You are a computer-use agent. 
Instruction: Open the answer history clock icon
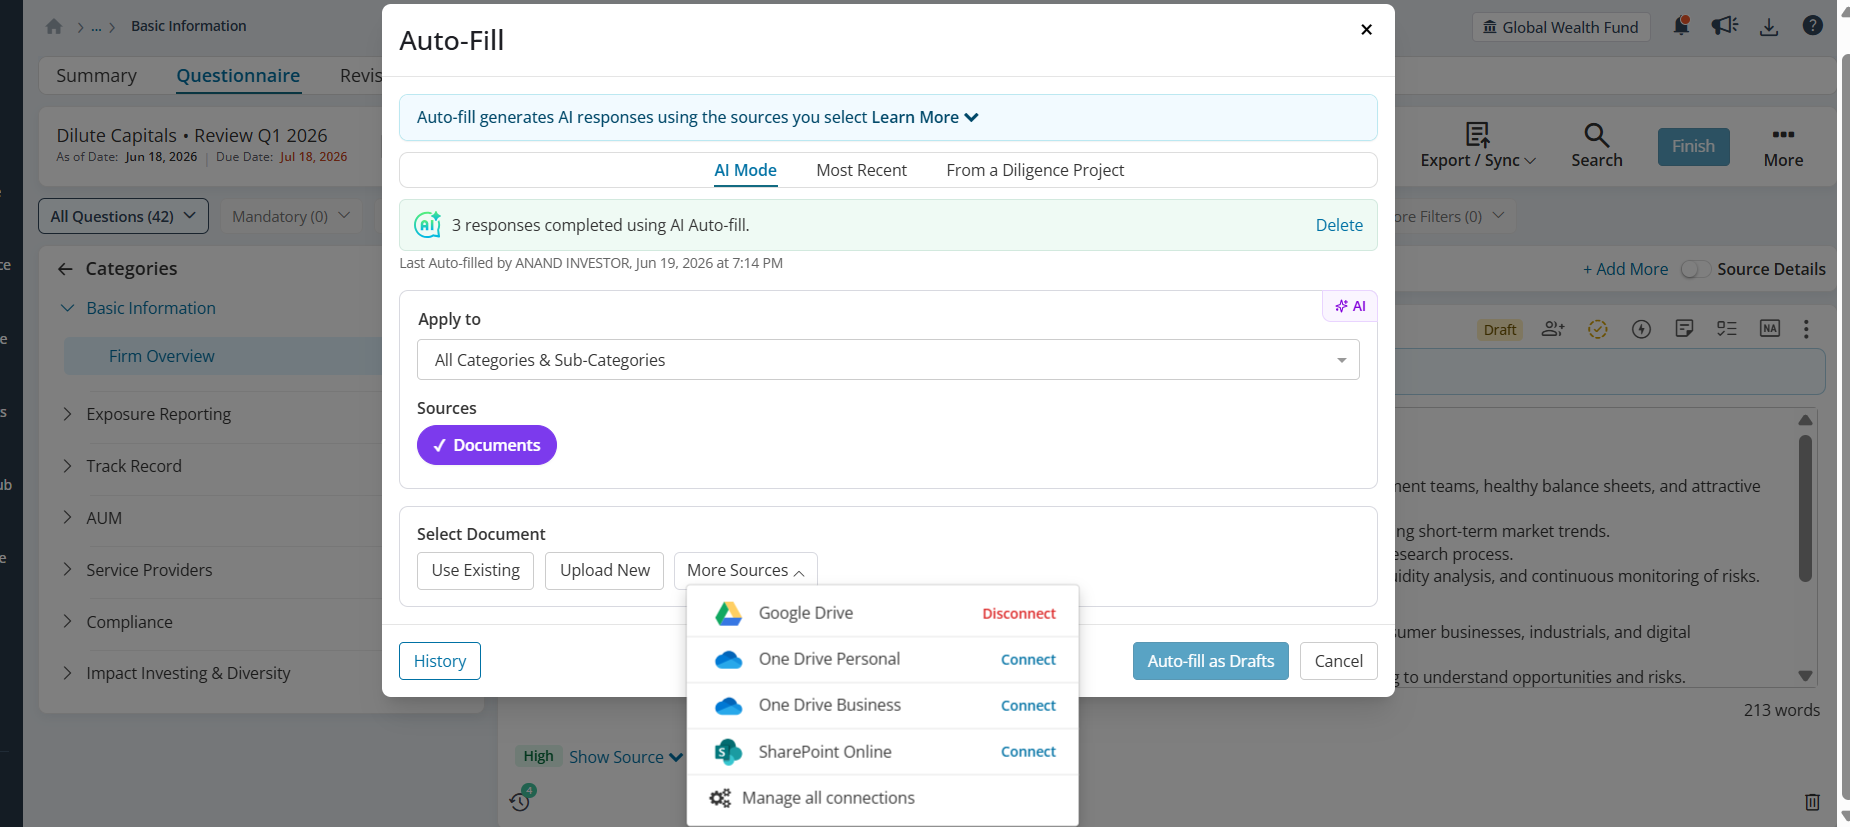(x=520, y=800)
